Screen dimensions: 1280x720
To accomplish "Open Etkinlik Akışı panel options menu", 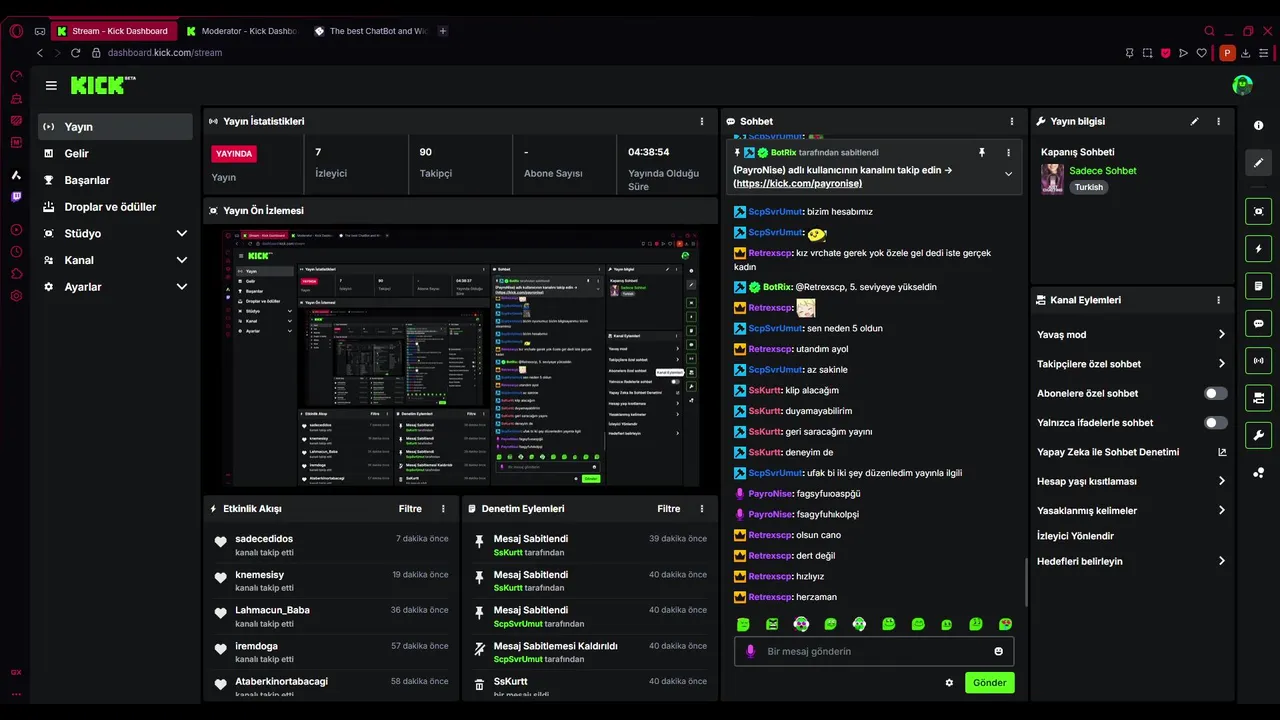I will tap(443, 509).
